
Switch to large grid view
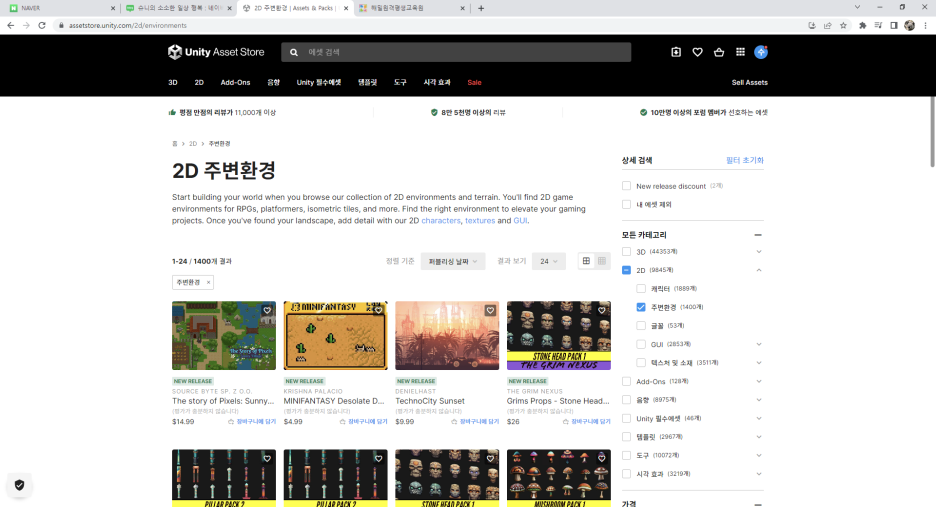(x=586, y=261)
